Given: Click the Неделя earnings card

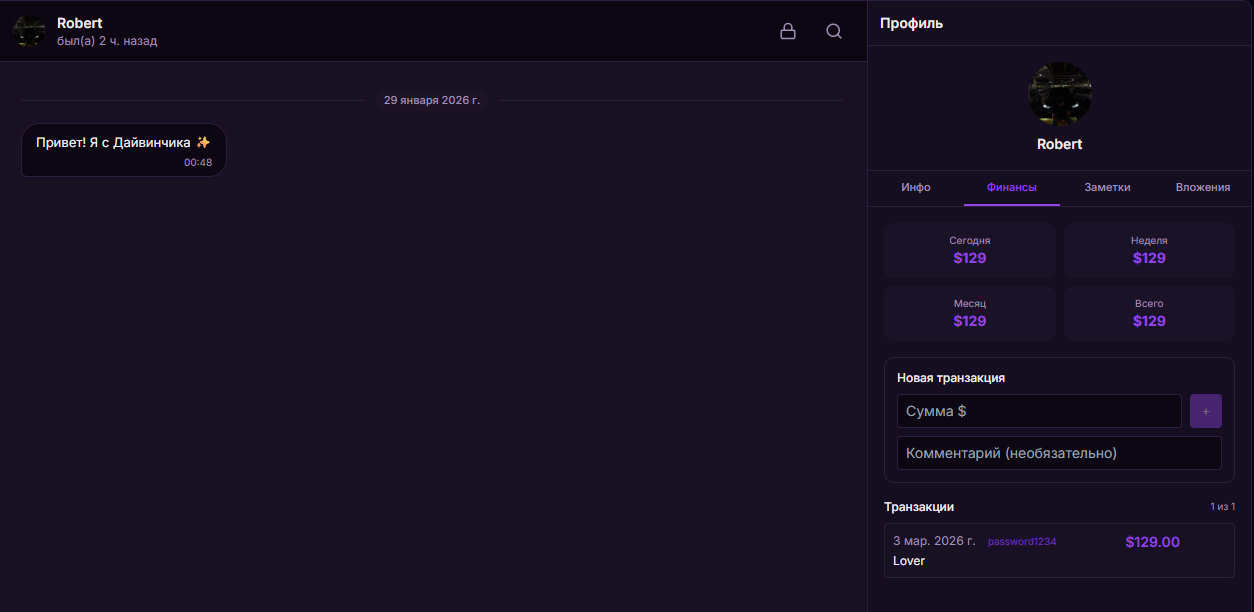Looking at the screenshot, I should point(1148,250).
